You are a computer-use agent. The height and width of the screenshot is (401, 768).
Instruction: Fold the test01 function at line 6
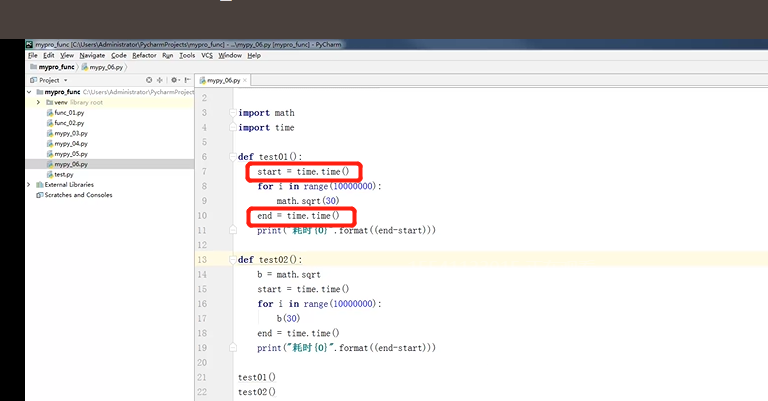tap(233, 157)
